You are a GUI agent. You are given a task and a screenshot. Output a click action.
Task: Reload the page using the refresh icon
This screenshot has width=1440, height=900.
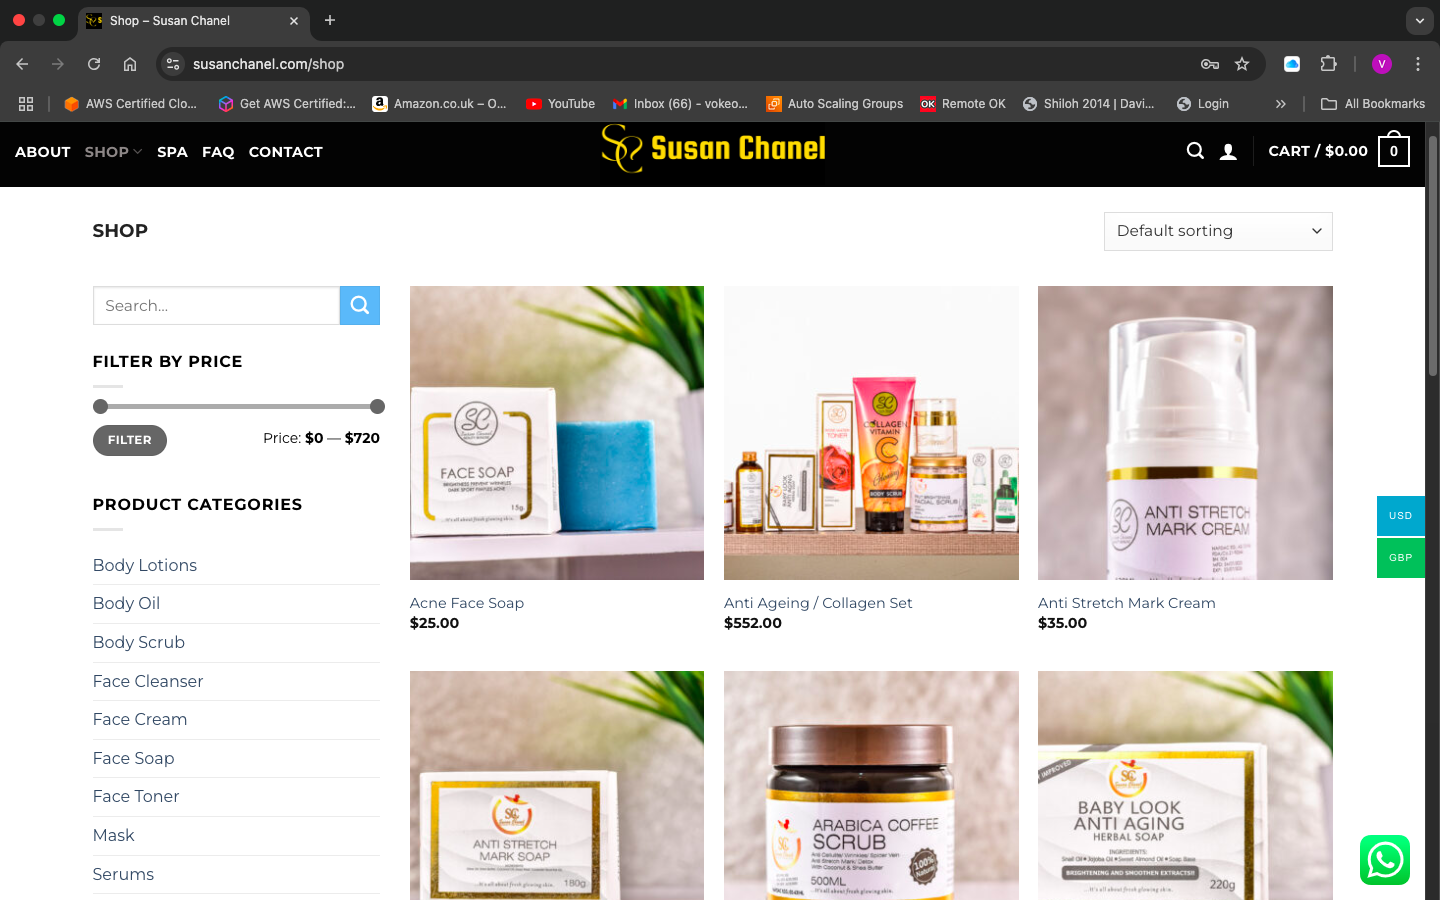(94, 64)
